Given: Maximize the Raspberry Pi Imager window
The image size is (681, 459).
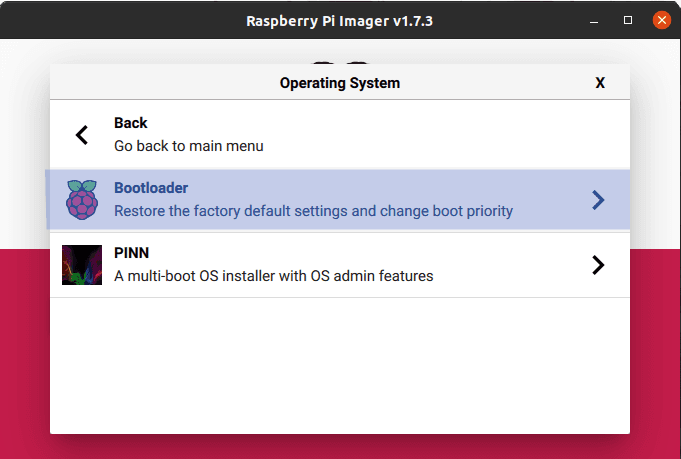Looking at the screenshot, I should 628,20.
